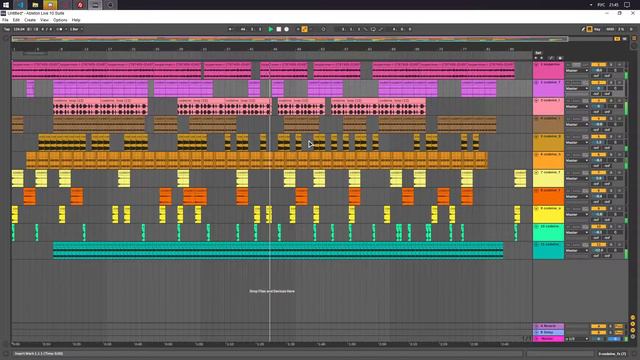
Task: Open track 9 Master output dropdown
Action: click(x=577, y=214)
